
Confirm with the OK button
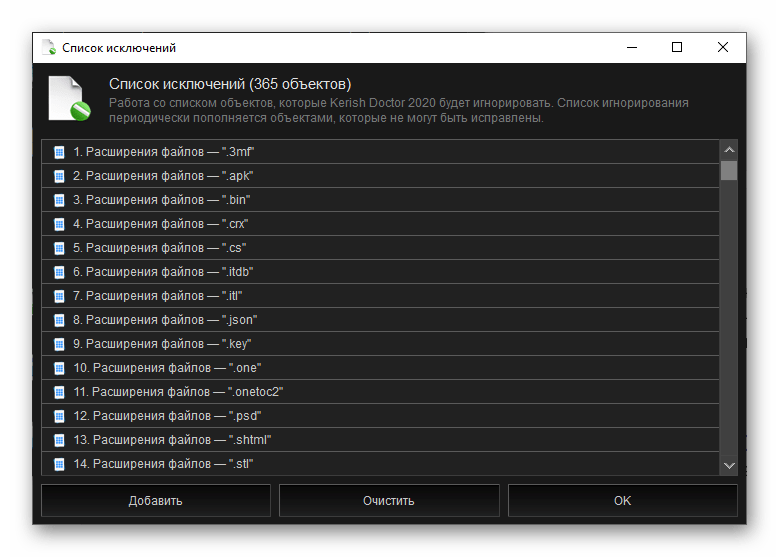click(623, 501)
